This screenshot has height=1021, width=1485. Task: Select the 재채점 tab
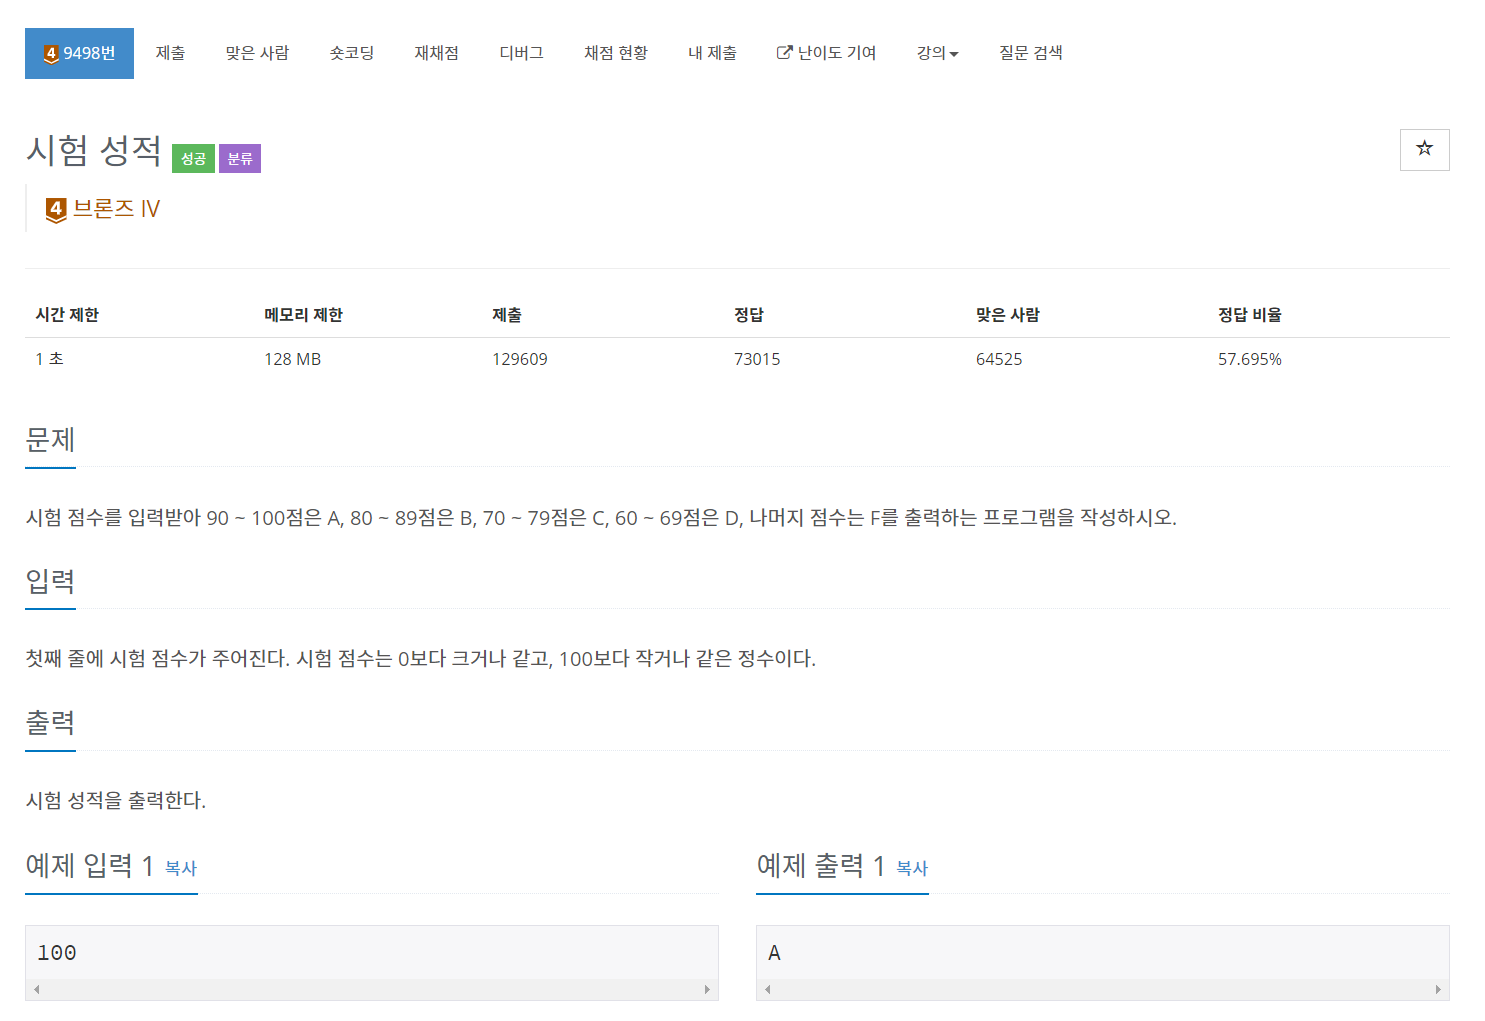437,53
